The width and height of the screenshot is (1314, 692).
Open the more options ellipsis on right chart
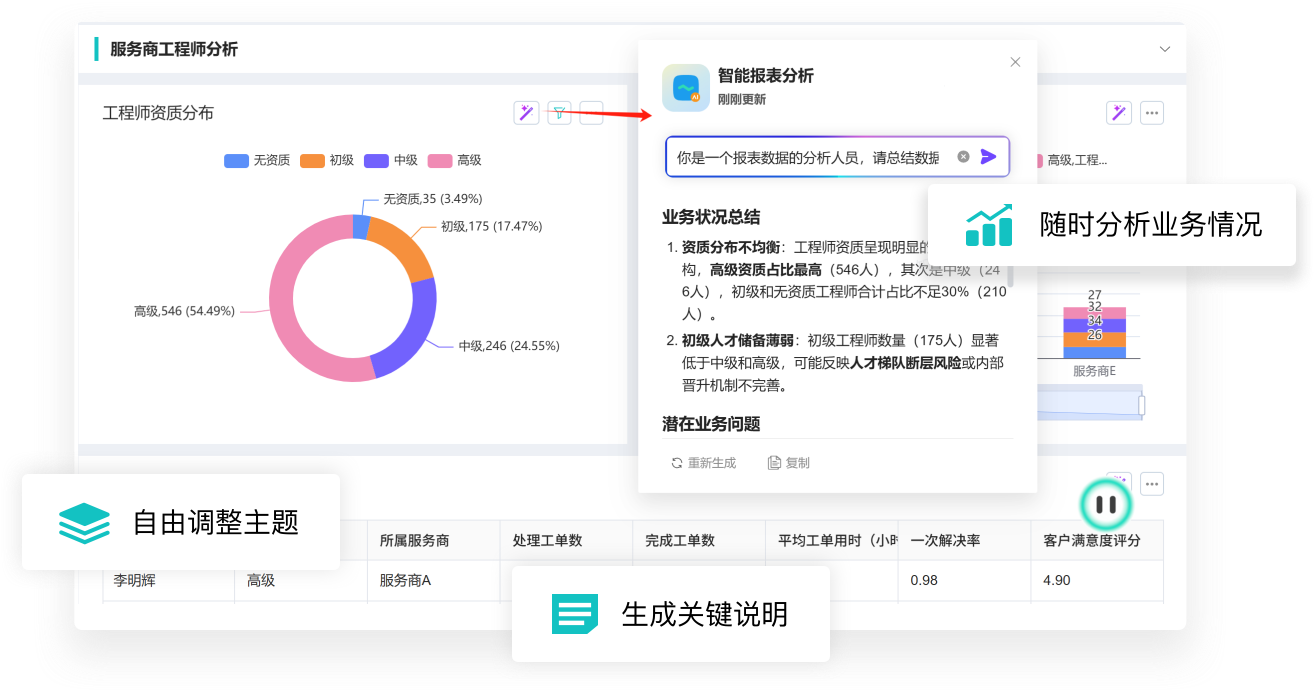click(x=1152, y=113)
